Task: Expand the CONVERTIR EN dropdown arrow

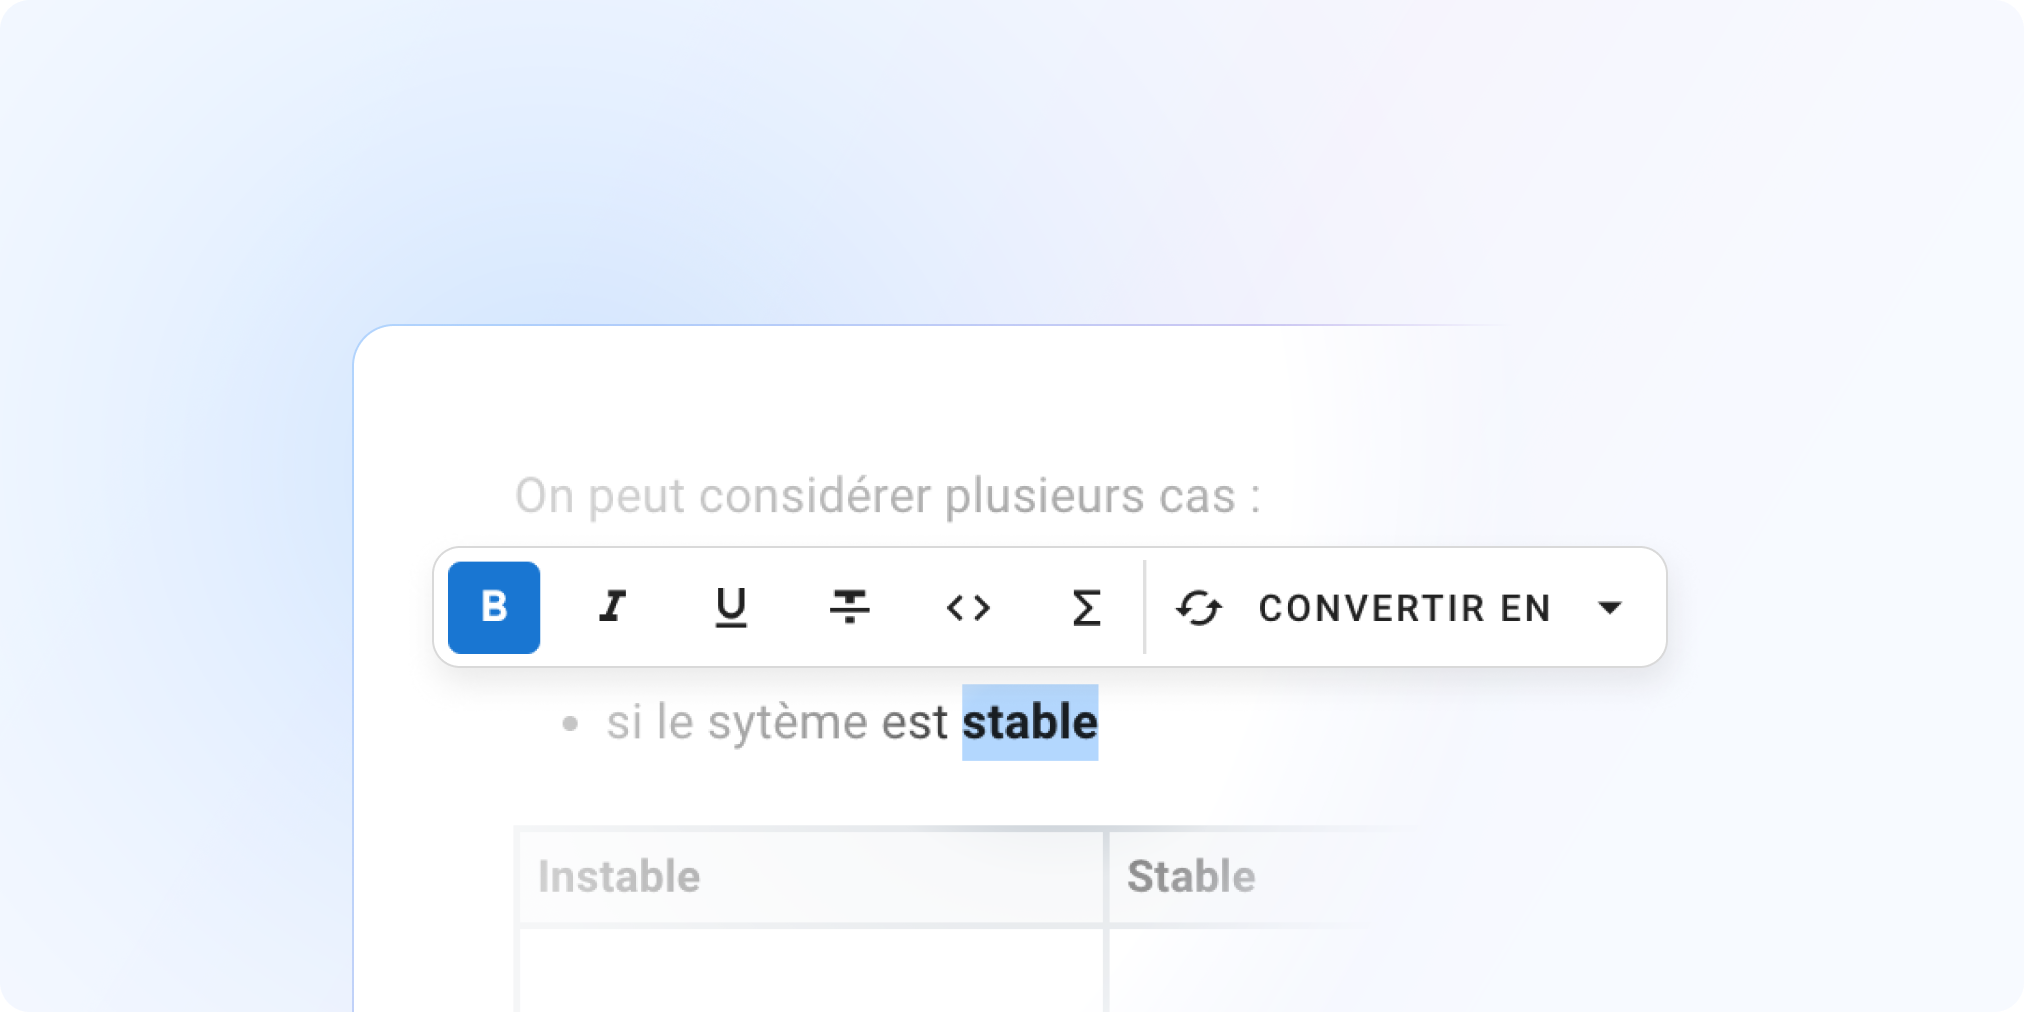Action: [x=1610, y=607]
